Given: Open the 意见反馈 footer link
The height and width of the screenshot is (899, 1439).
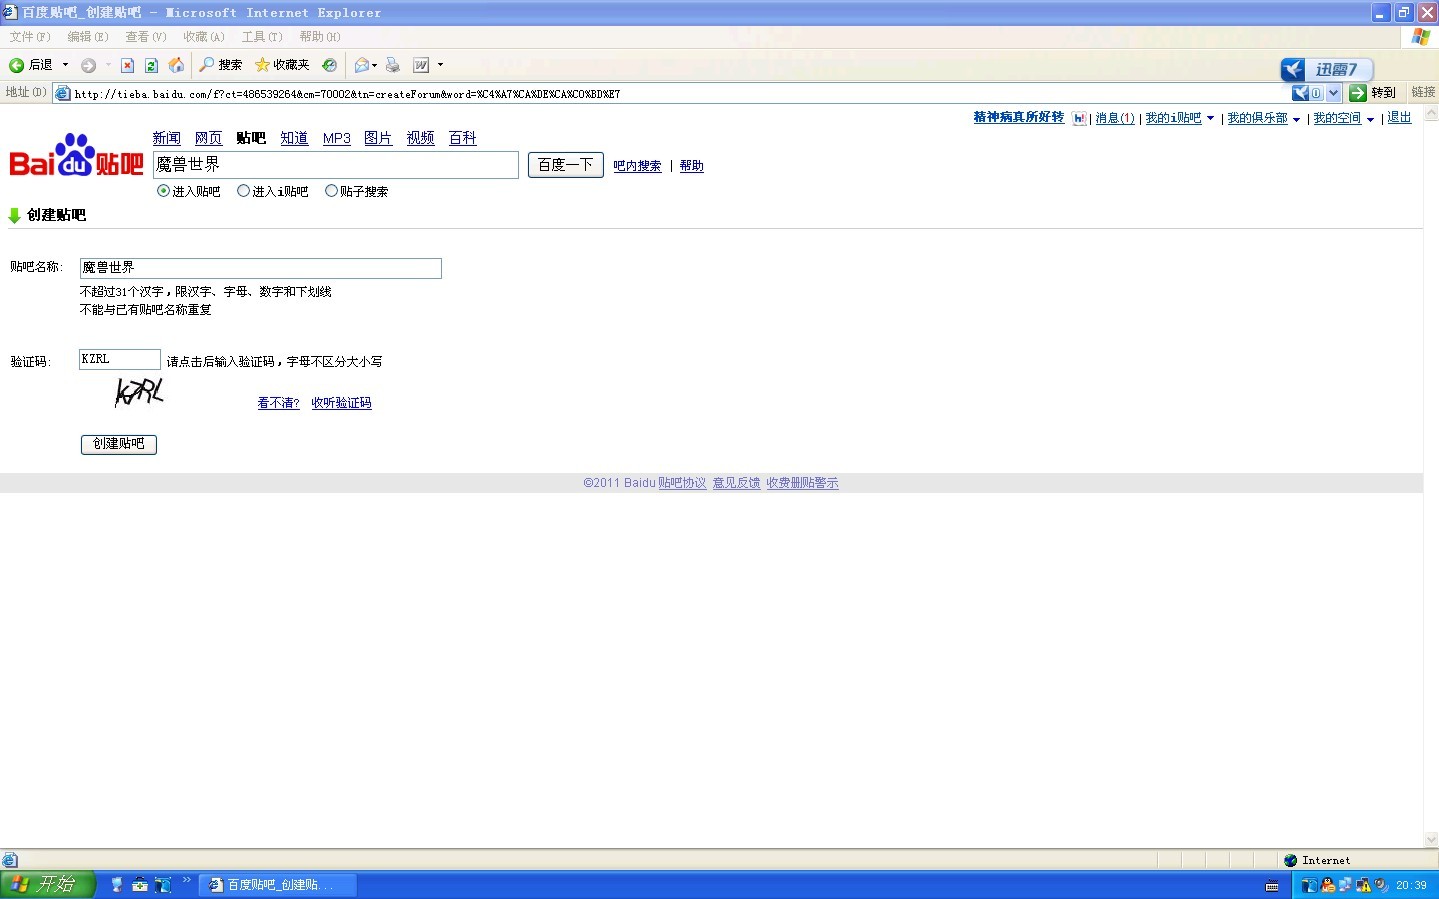Looking at the screenshot, I should (737, 483).
